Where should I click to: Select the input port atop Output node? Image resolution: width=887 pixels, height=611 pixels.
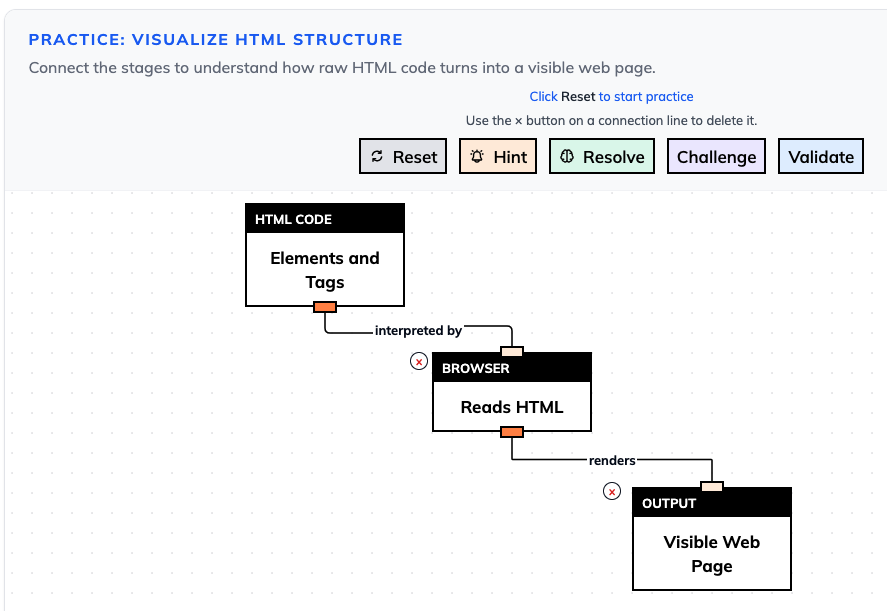[712, 486]
